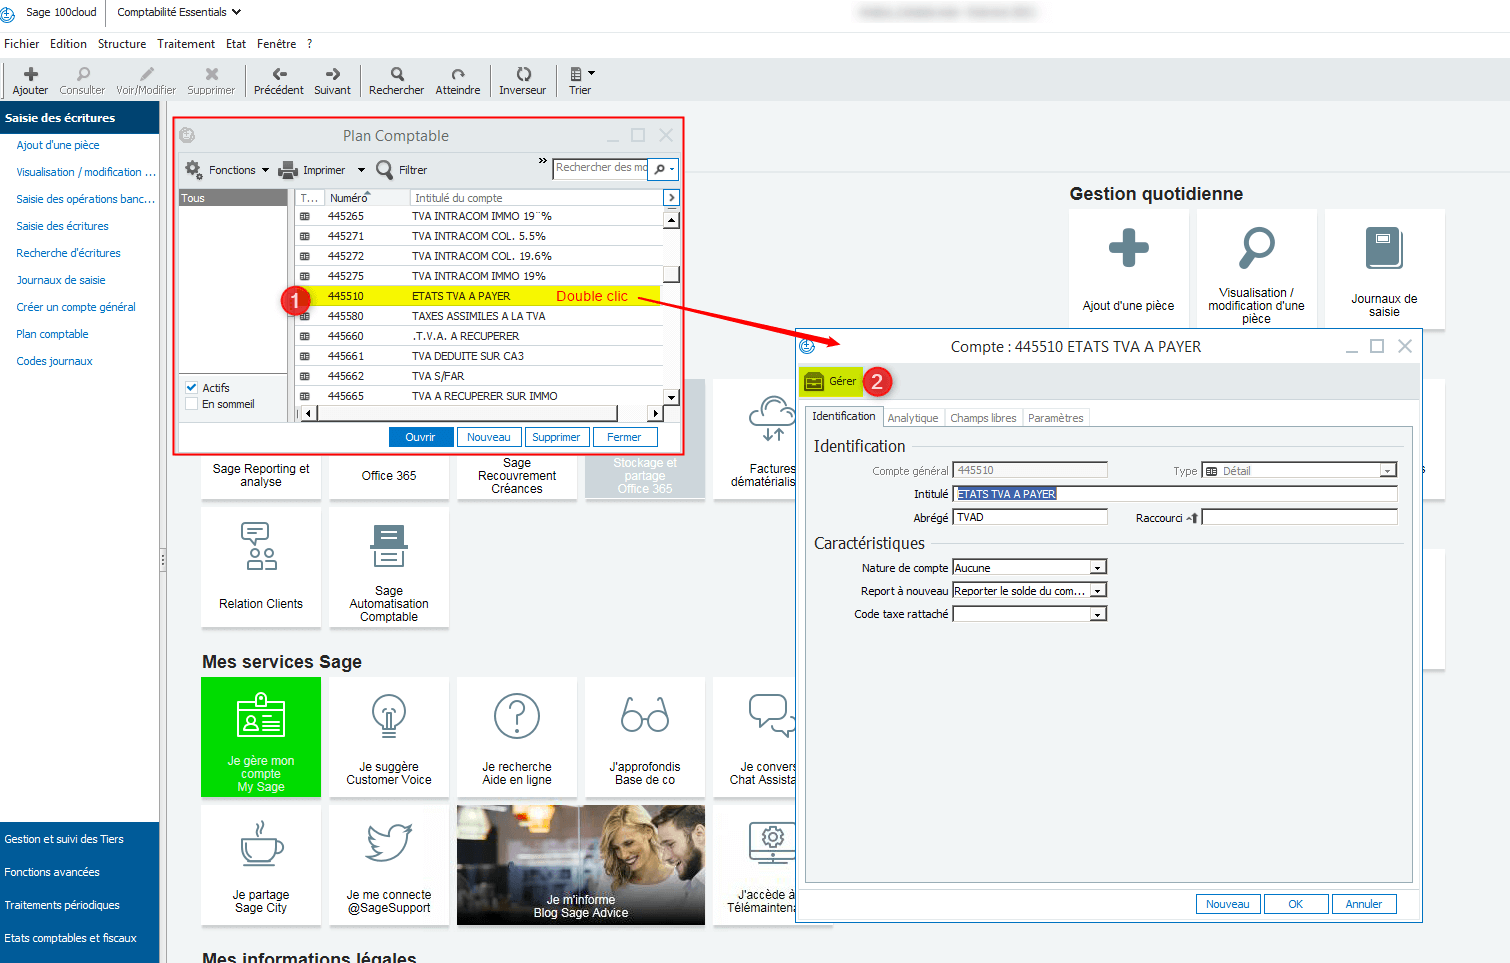This screenshot has height=963, width=1510.
Task: Click the Rechercher magnifier toolbar icon
Action: pyautogui.click(x=397, y=74)
